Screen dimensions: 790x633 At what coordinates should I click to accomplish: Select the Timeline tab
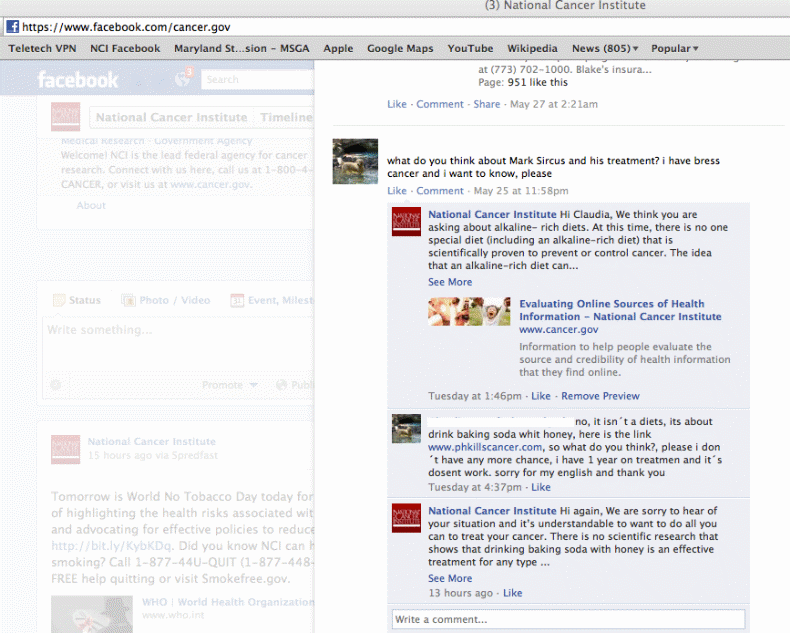tap(286, 117)
